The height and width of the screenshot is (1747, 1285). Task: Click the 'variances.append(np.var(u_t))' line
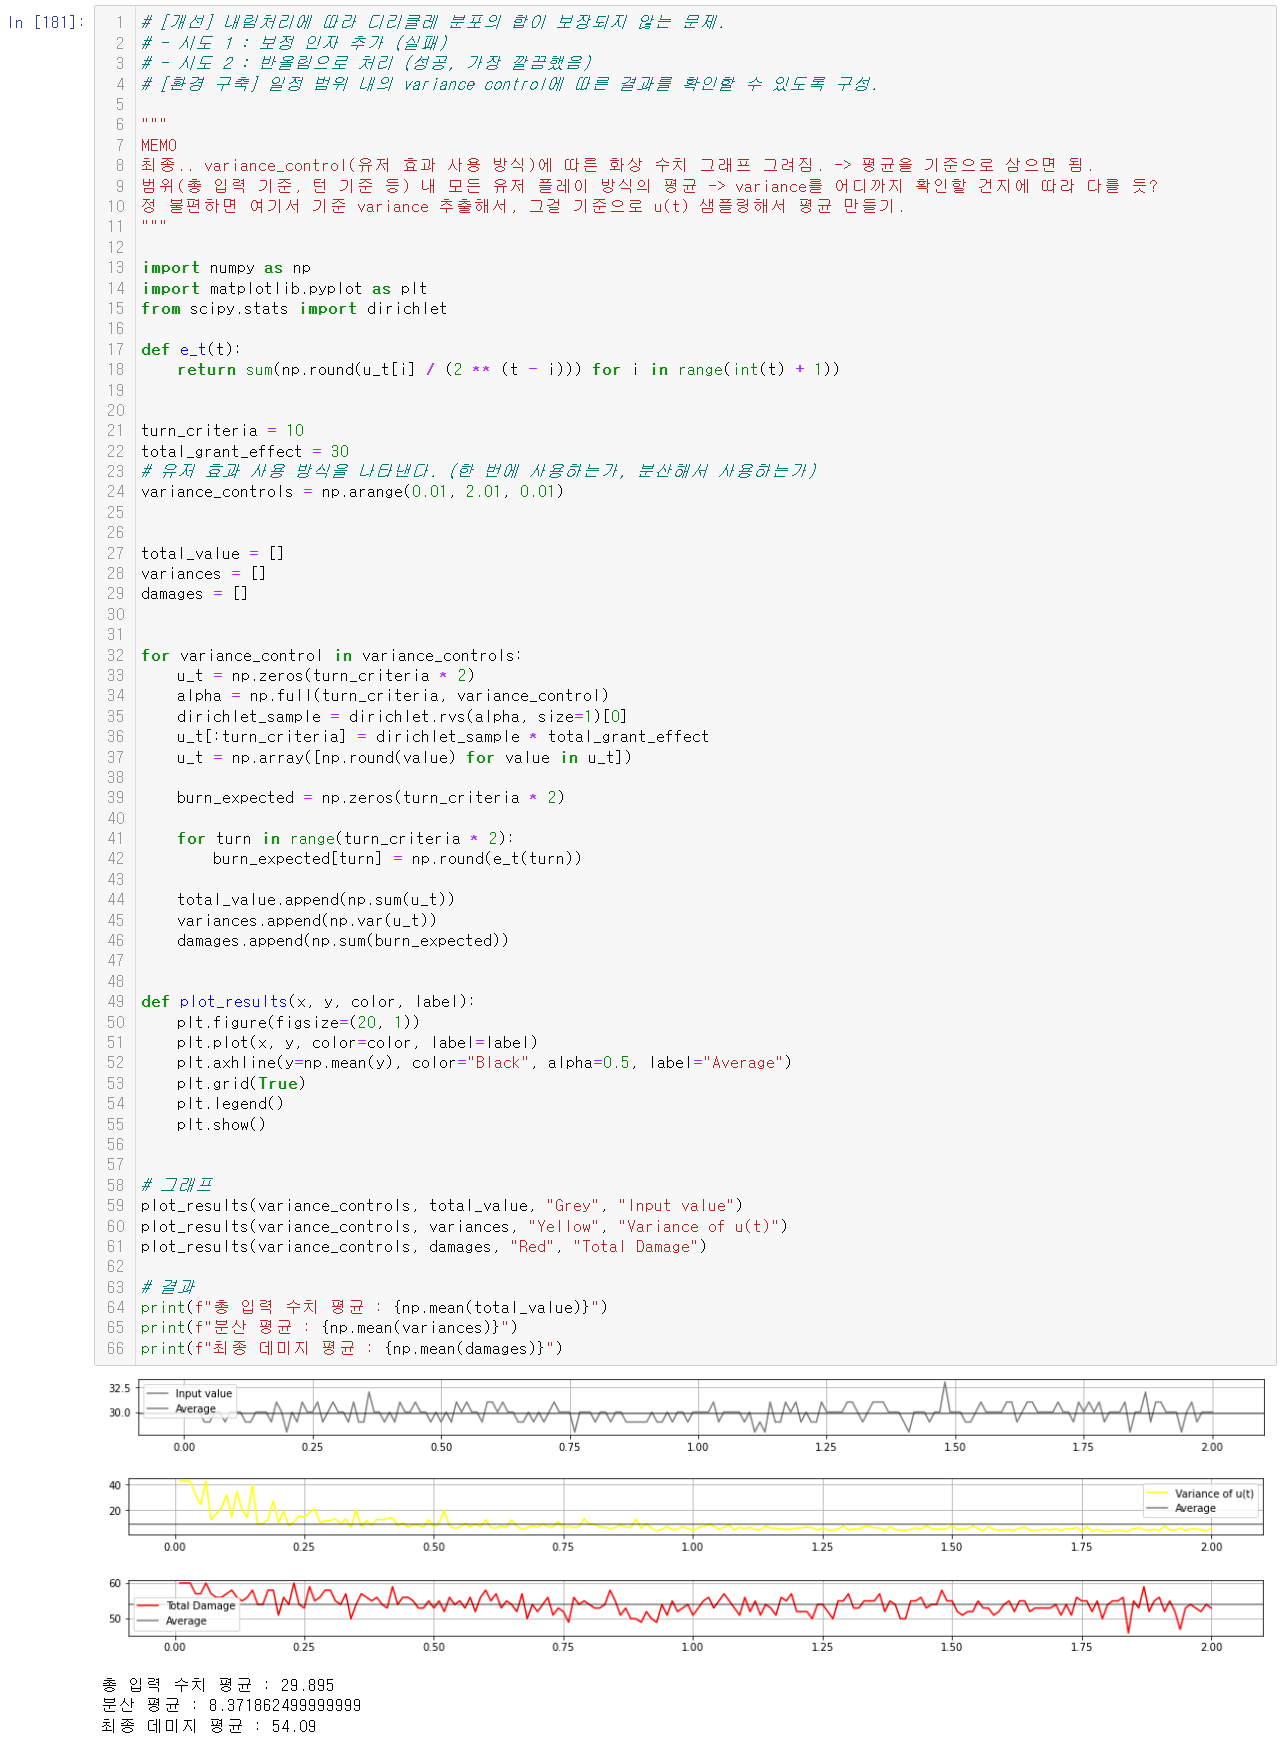pyautogui.click(x=307, y=921)
